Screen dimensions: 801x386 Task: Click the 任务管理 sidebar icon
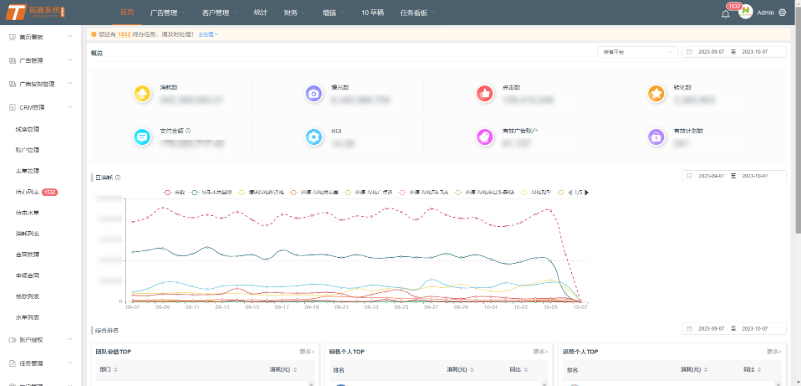[13, 364]
